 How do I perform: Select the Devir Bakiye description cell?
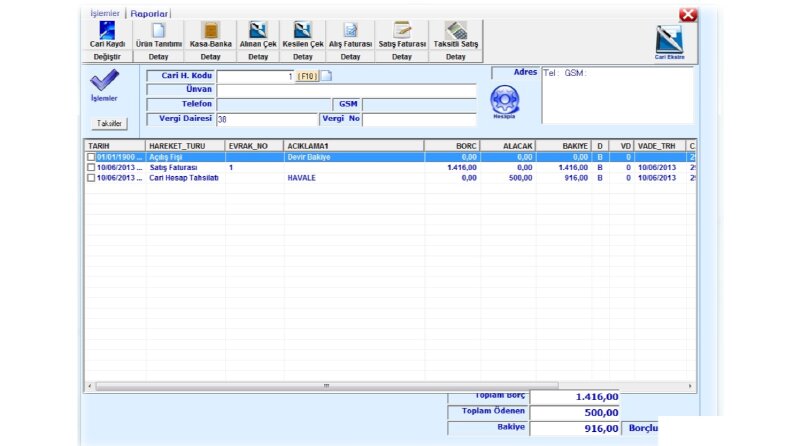click(x=354, y=157)
